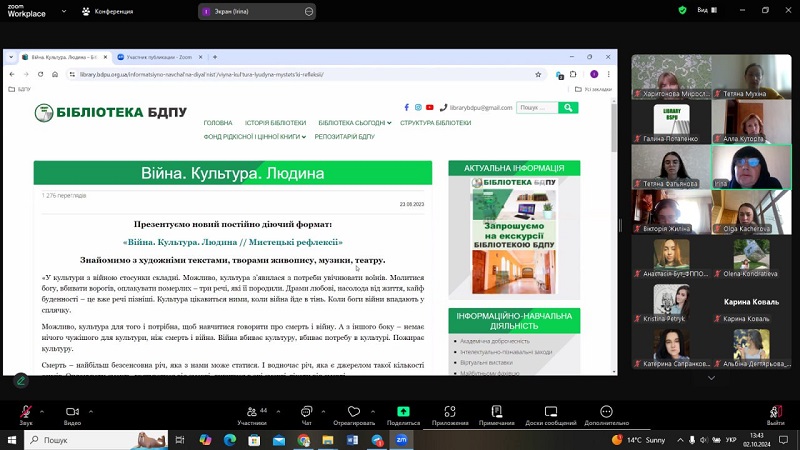Open a new browser tab
The width and height of the screenshot is (800, 450).
pos(215,57)
